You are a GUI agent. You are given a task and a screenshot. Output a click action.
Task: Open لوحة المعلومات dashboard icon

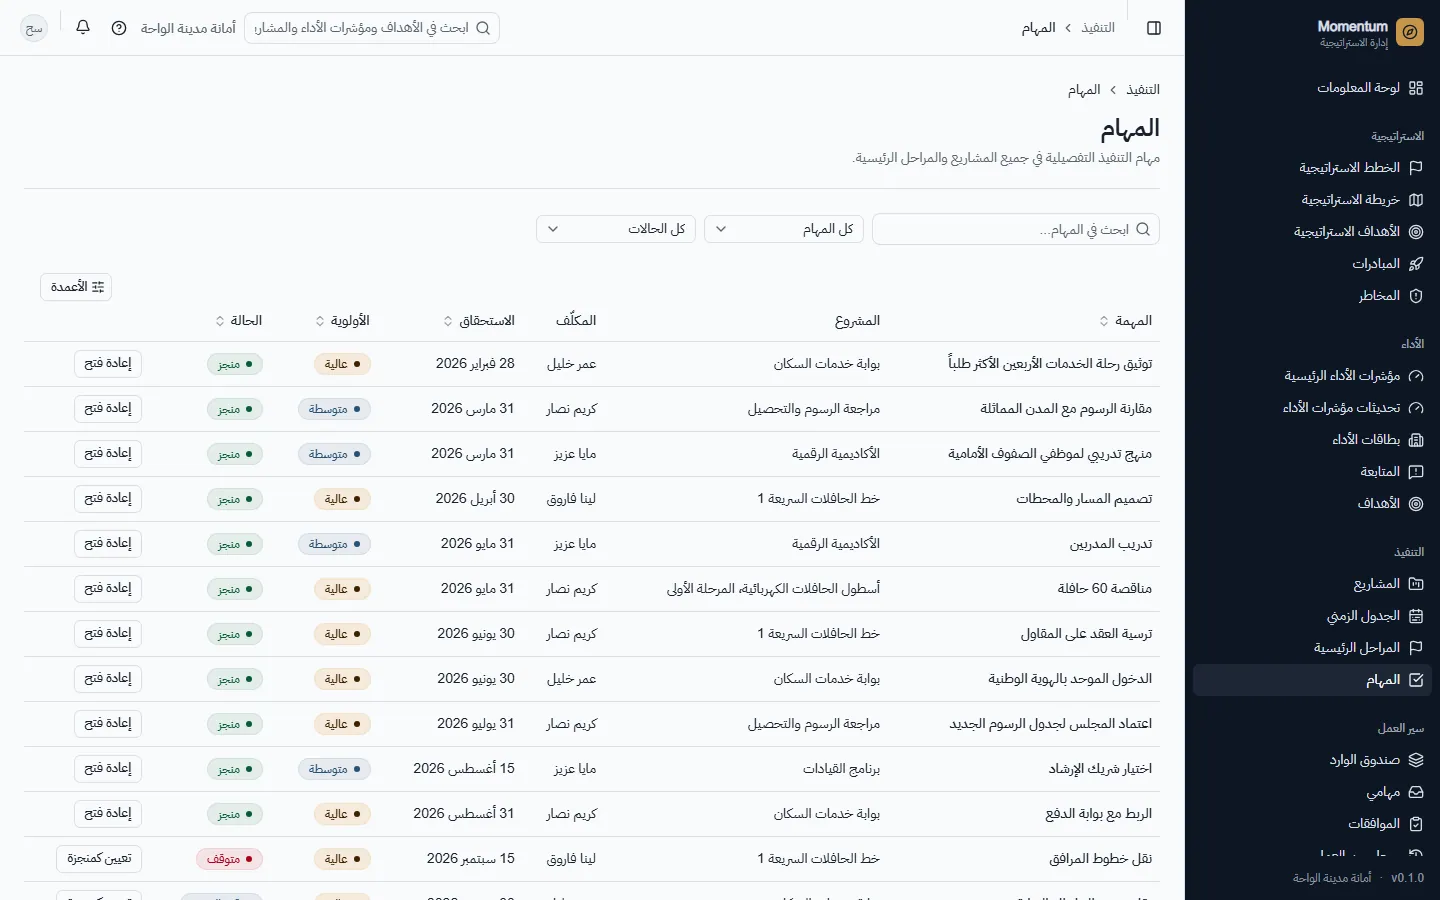(1416, 88)
